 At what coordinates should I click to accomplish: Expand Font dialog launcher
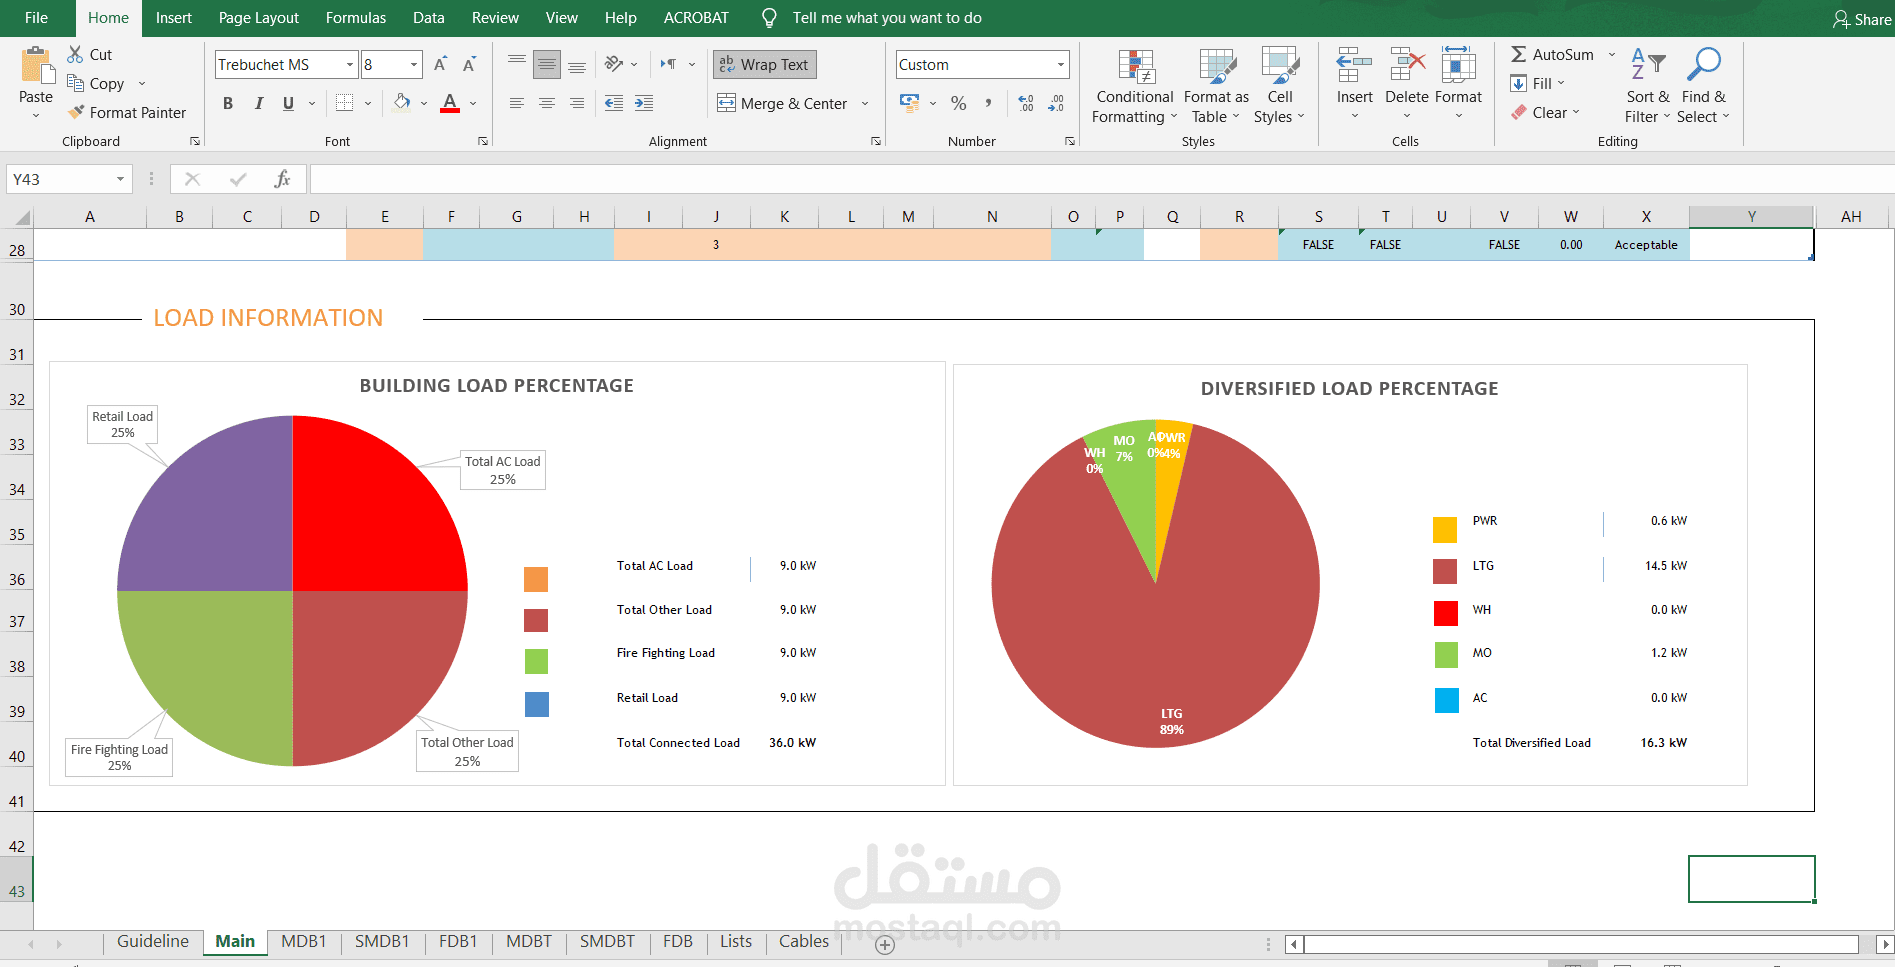(x=483, y=142)
